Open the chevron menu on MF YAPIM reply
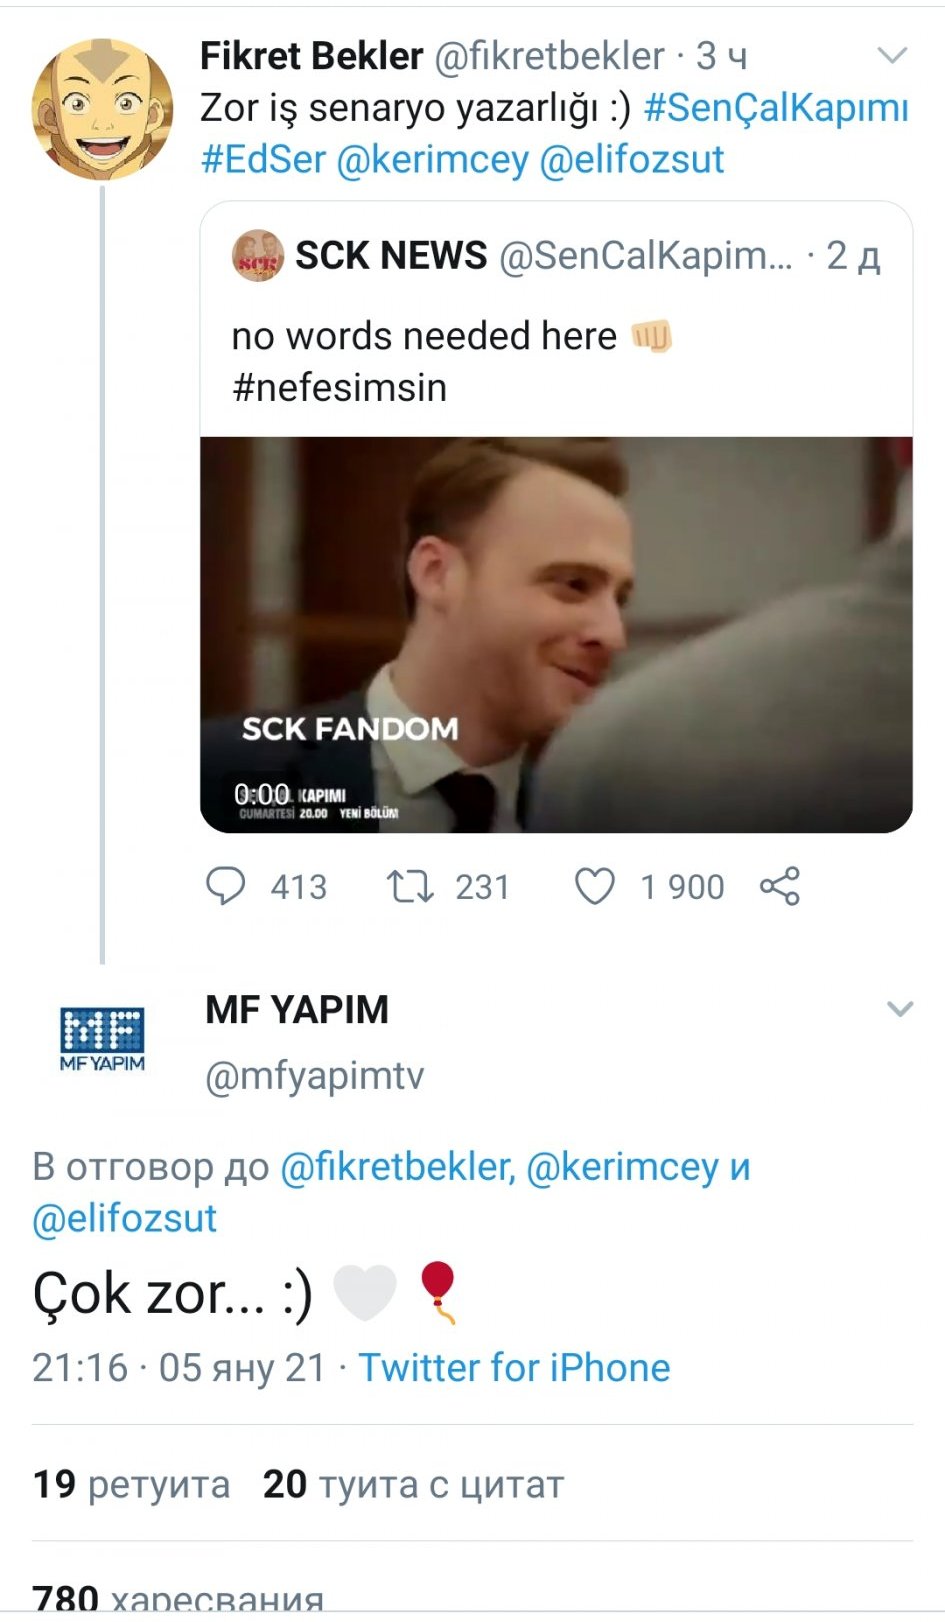The image size is (945, 1622). [x=900, y=1009]
